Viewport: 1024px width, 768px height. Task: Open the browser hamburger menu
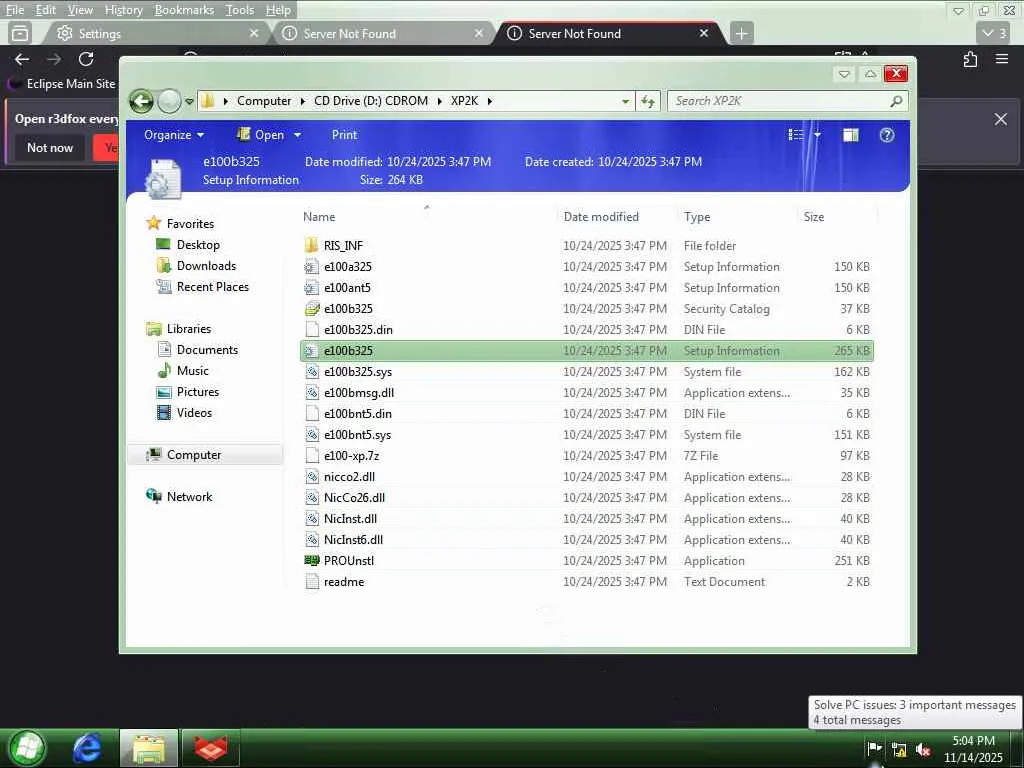coord(1002,59)
